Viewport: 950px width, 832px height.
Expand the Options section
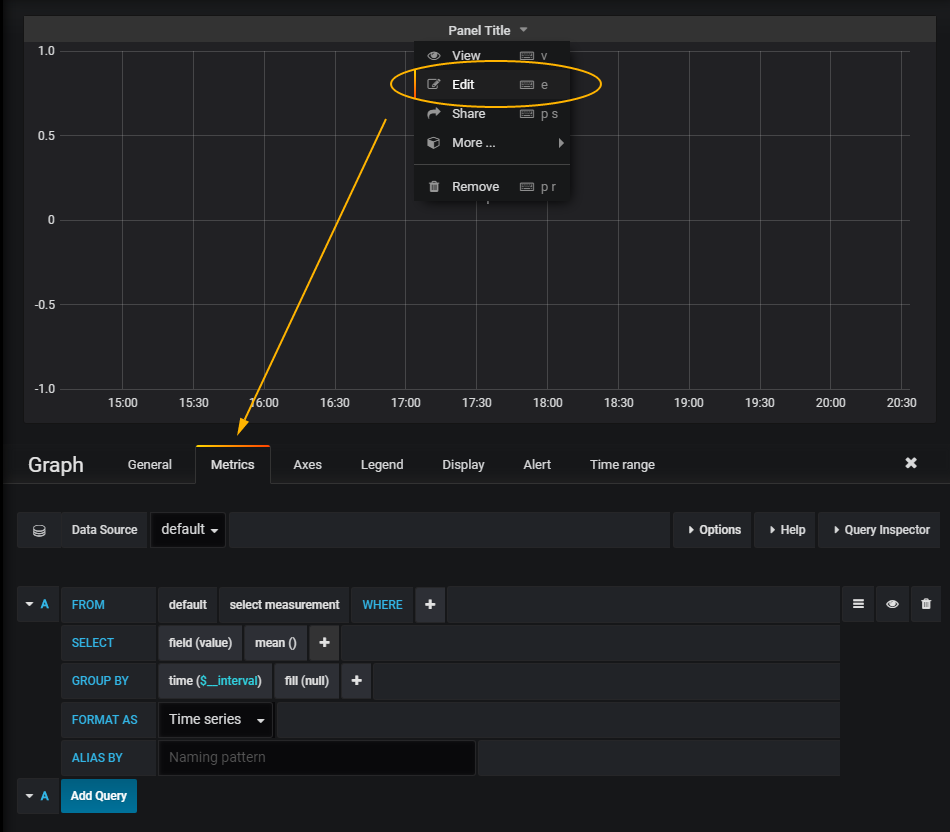[712, 530]
